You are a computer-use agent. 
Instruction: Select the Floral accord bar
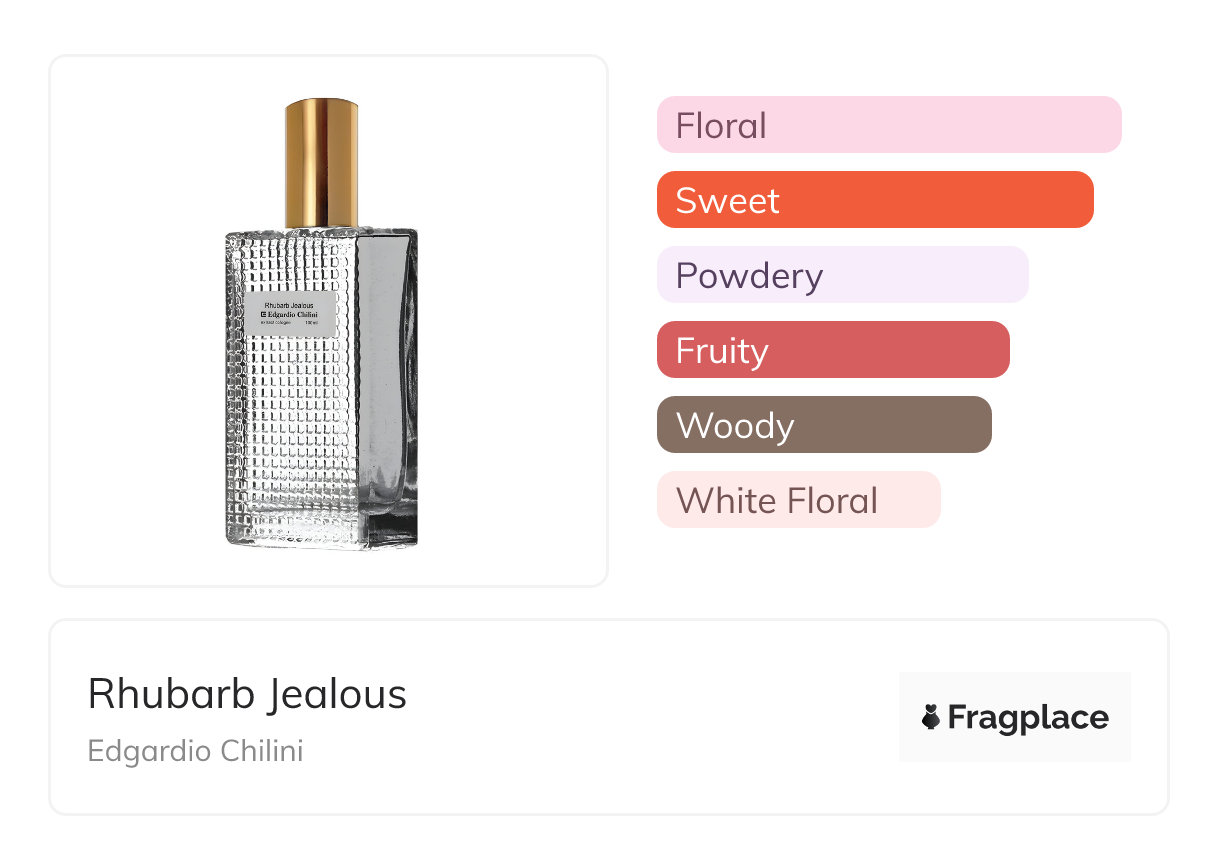click(x=888, y=125)
